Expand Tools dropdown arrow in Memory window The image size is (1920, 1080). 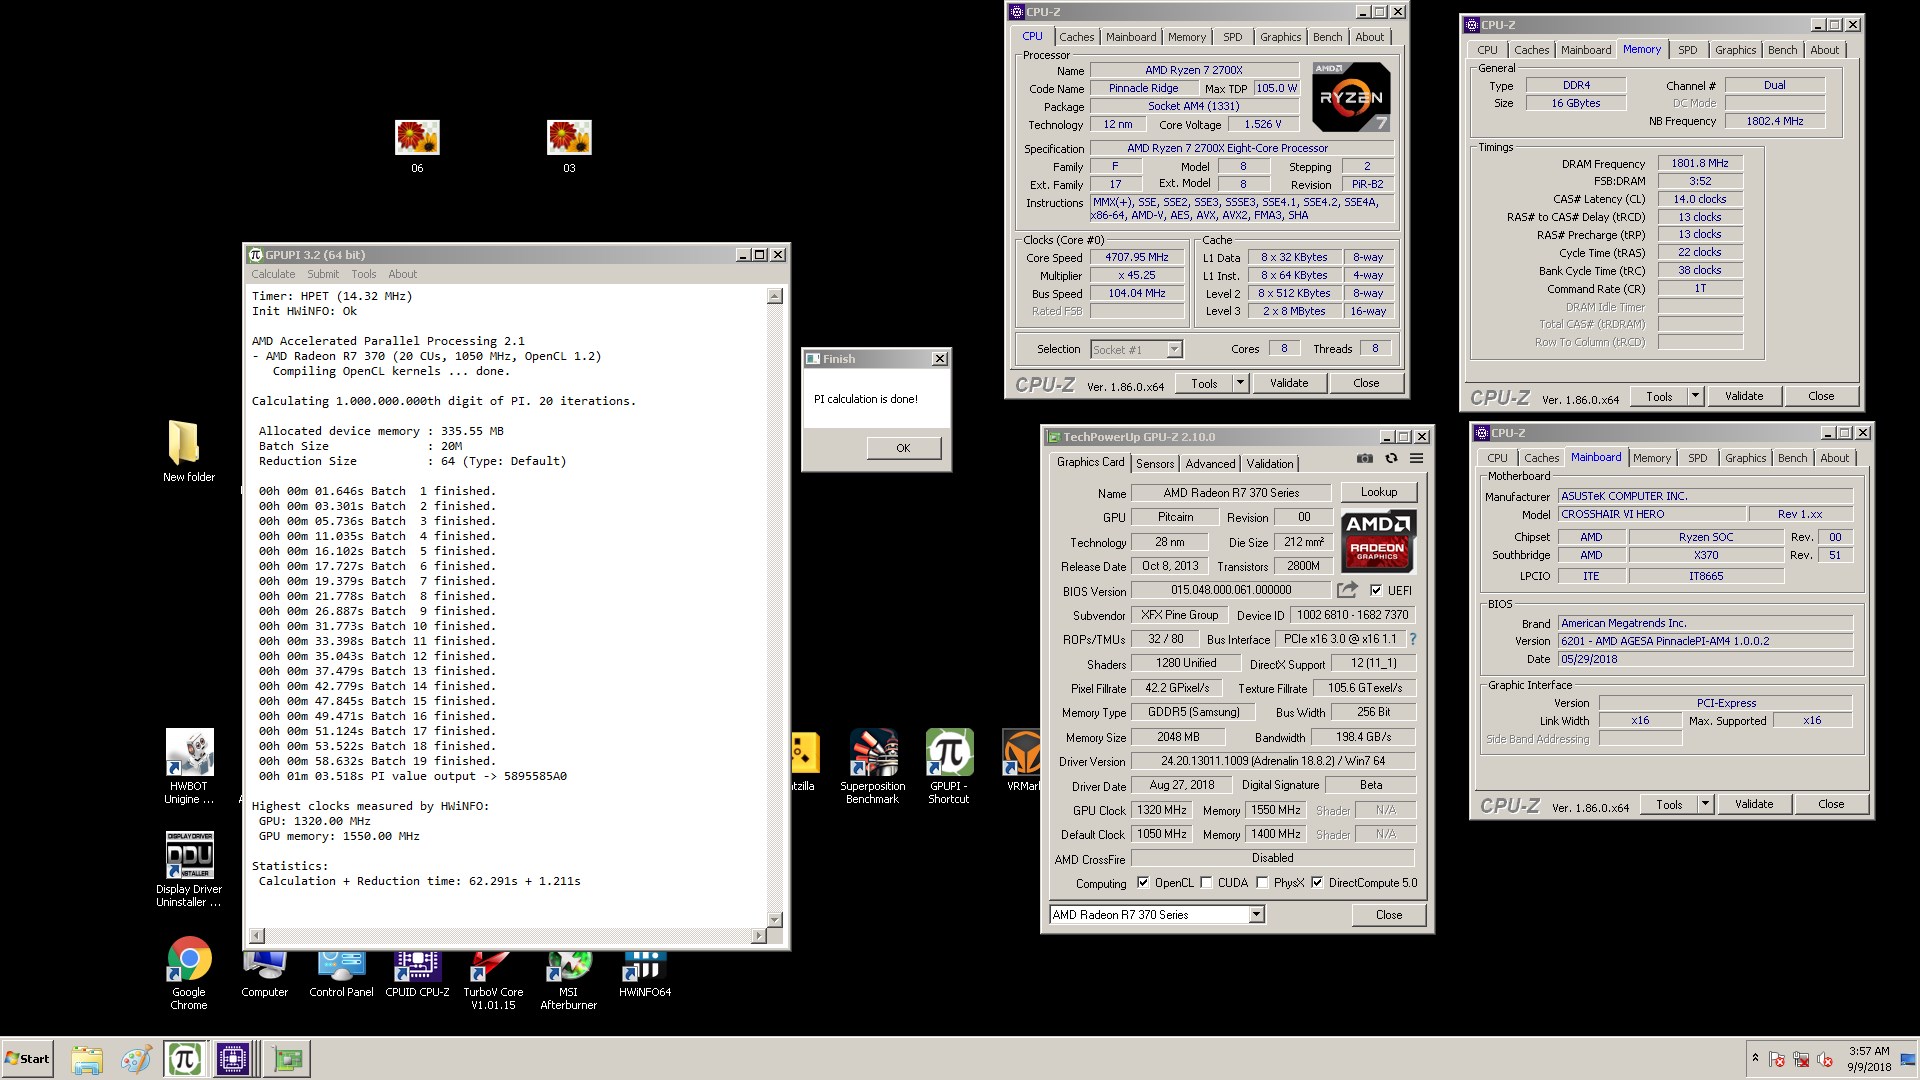click(x=1695, y=396)
